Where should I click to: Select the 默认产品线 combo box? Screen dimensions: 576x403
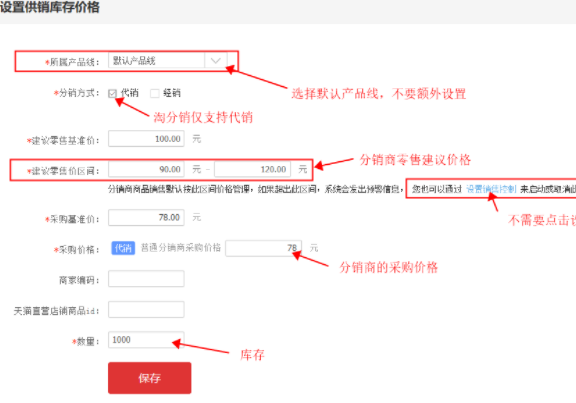(168, 61)
